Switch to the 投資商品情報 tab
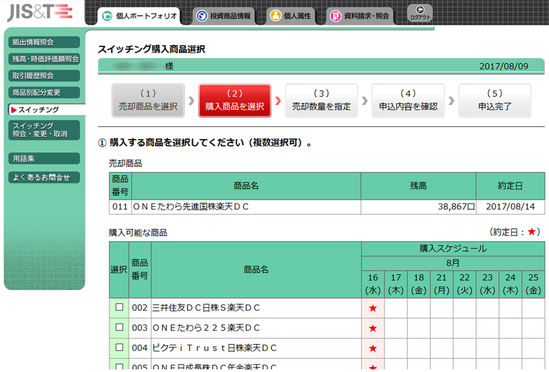The width and height of the screenshot is (549, 372). (x=223, y=16)
